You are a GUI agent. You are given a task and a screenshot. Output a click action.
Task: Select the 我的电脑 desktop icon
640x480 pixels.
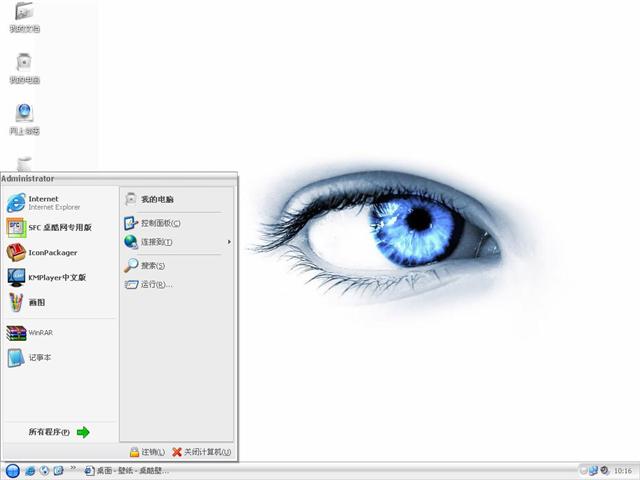click(x=24, y=68)
